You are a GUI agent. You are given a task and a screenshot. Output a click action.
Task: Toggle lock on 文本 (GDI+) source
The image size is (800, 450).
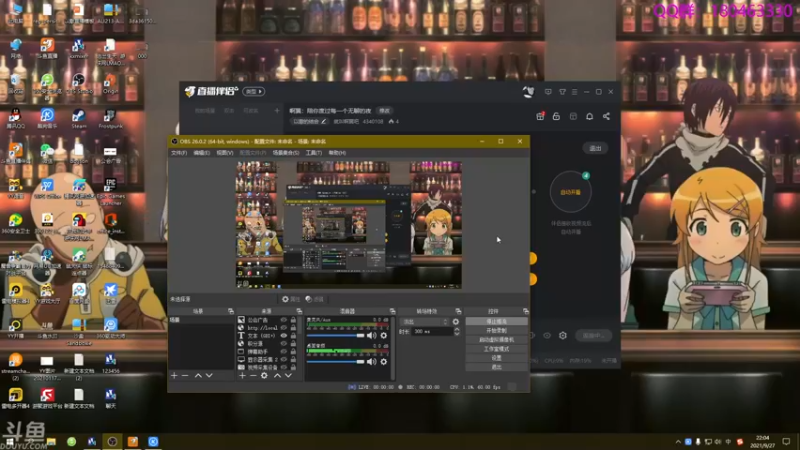pos(293,336)
